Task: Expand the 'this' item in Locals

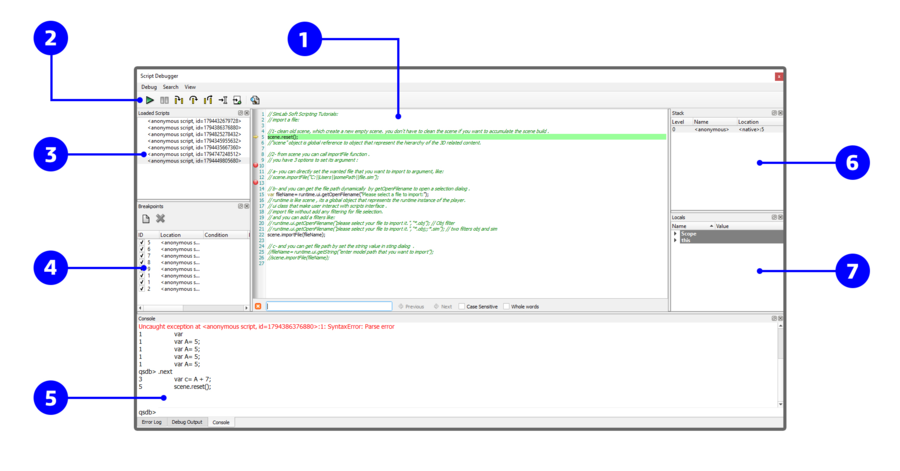Action: (x=675, y=240)
